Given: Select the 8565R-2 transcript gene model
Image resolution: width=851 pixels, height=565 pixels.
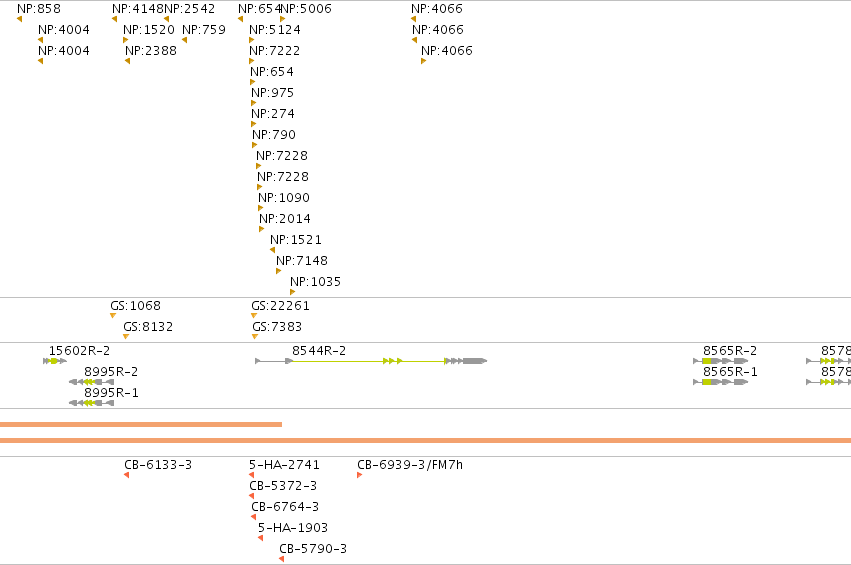Looking at the screenshot, I should [721, 361].
